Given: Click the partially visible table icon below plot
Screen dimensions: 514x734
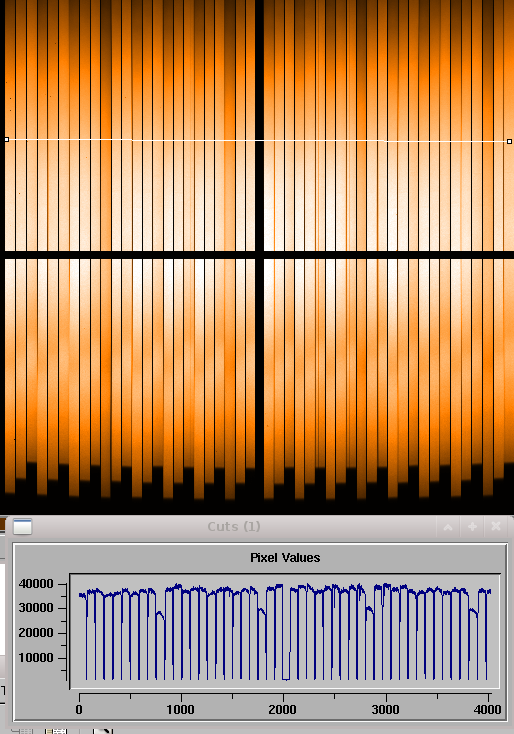Looking at the screenshot, I should [x=56, y=731].
